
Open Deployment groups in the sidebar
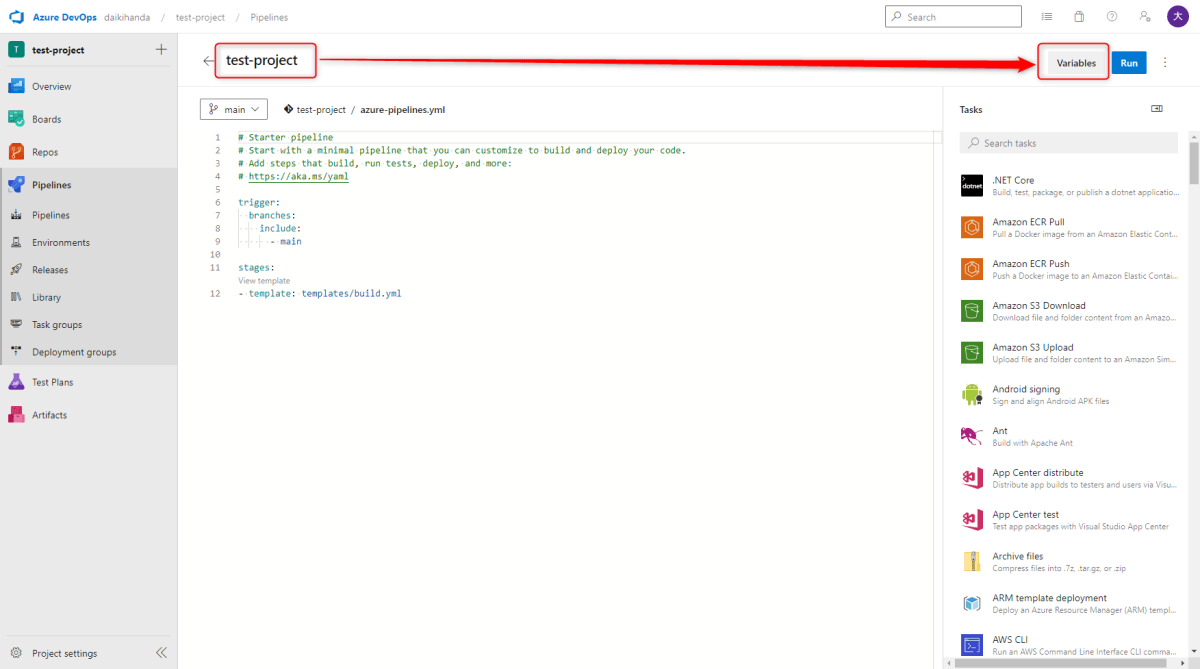point(89,352)
